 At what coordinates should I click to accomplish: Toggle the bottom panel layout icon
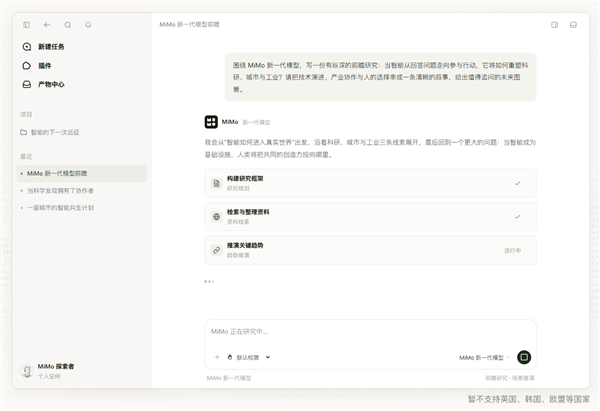(x=573, y=25)
